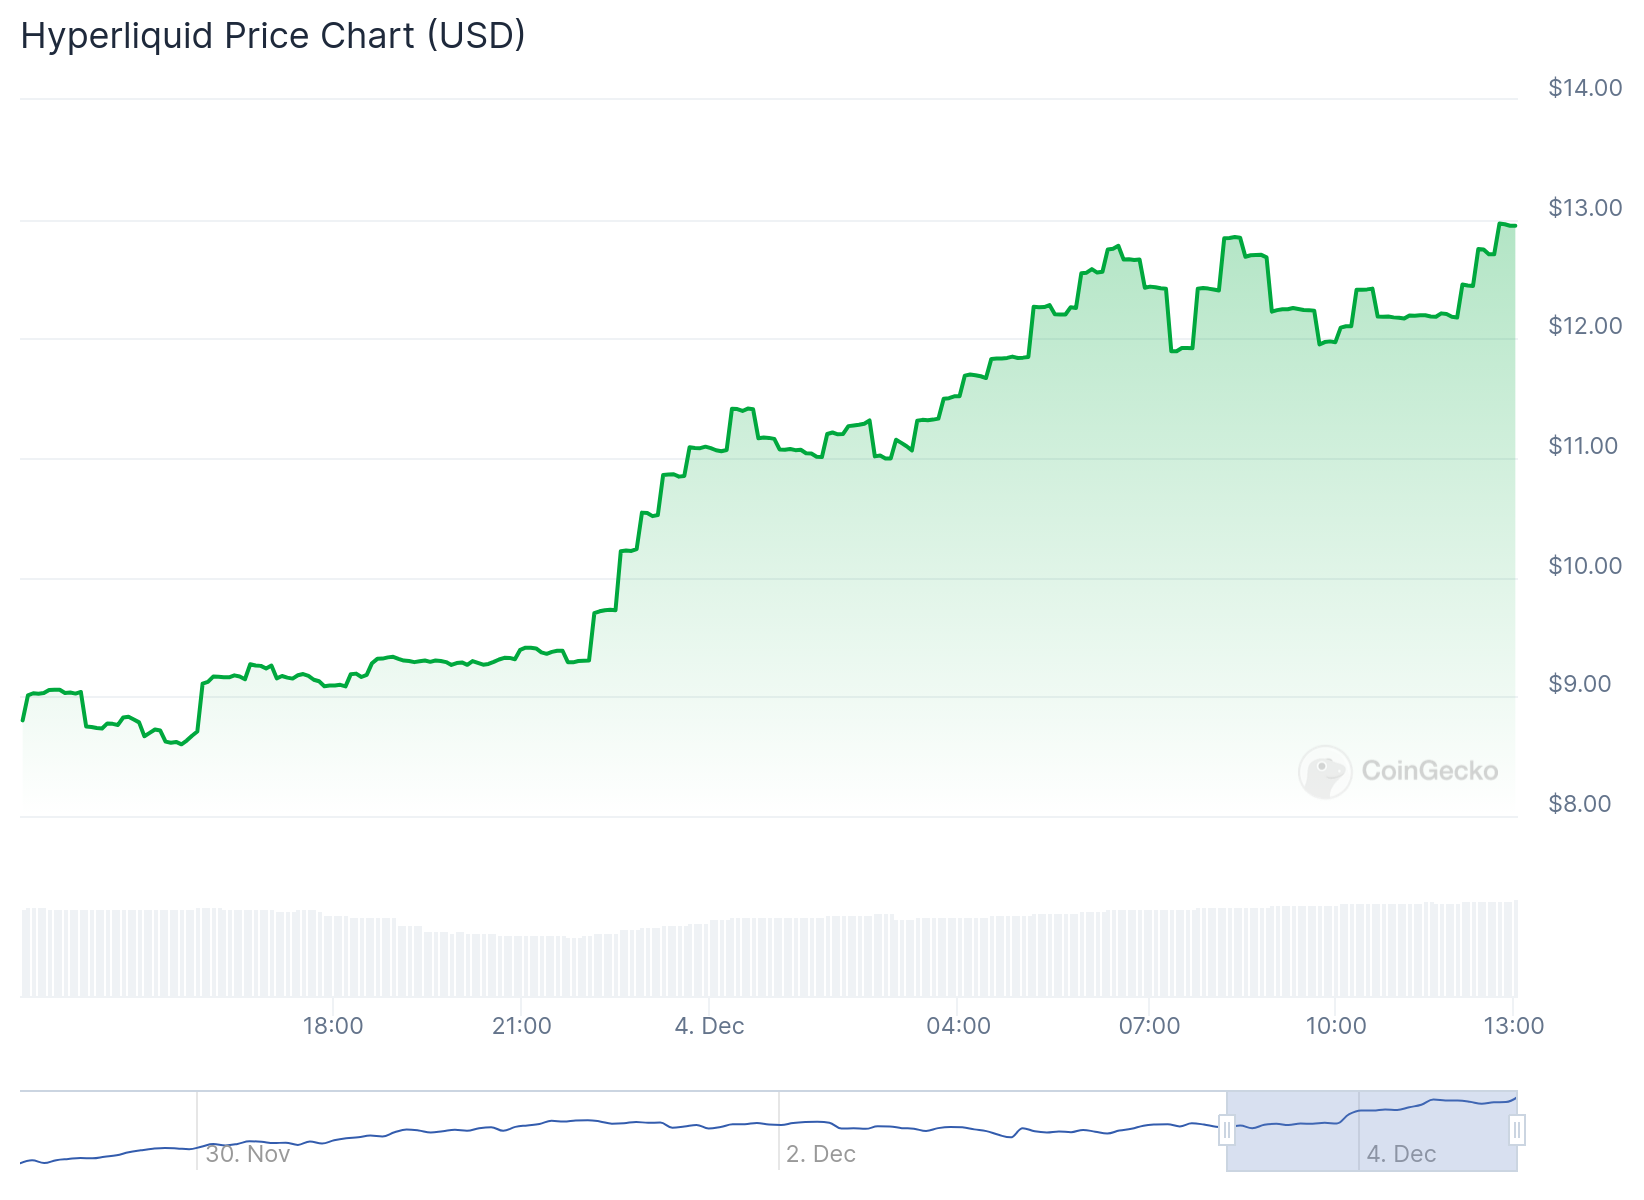Click the $14.00 price axis label
The image size is (1644, 1200).
1585,88
